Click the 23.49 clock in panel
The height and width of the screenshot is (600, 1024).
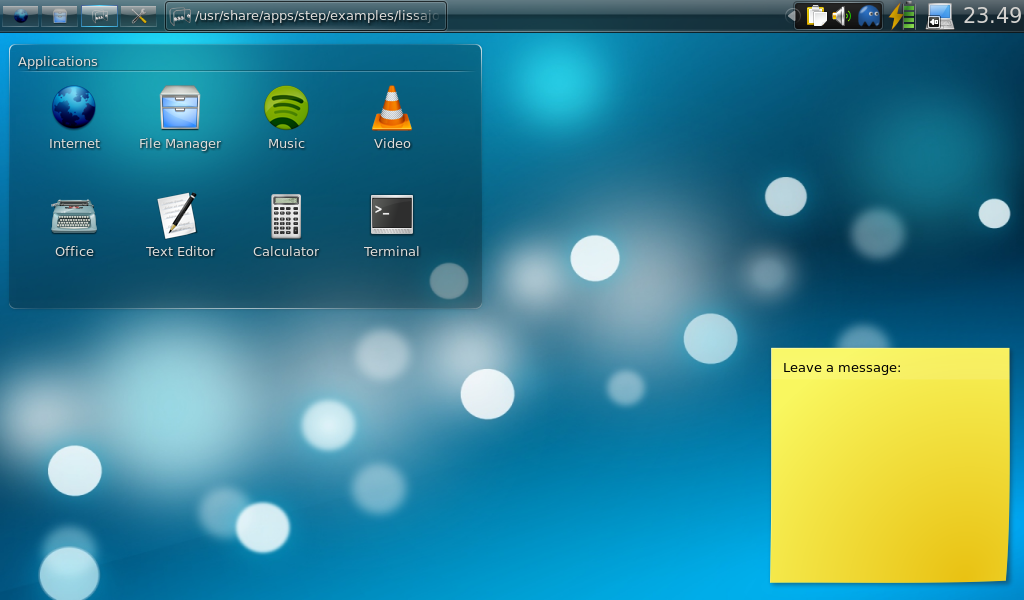(991, 16)
